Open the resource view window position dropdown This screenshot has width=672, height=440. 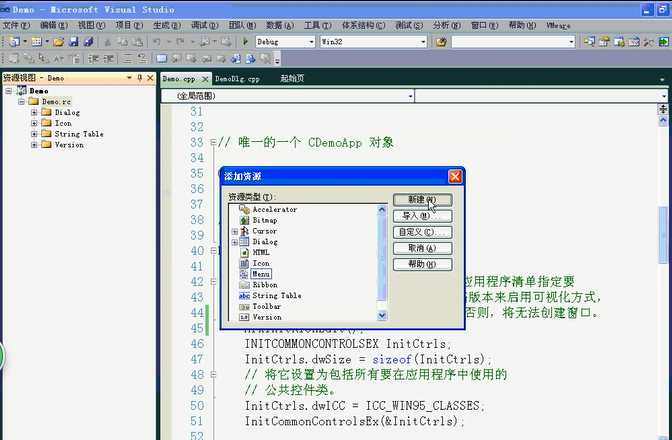click(x=129, y=78)
